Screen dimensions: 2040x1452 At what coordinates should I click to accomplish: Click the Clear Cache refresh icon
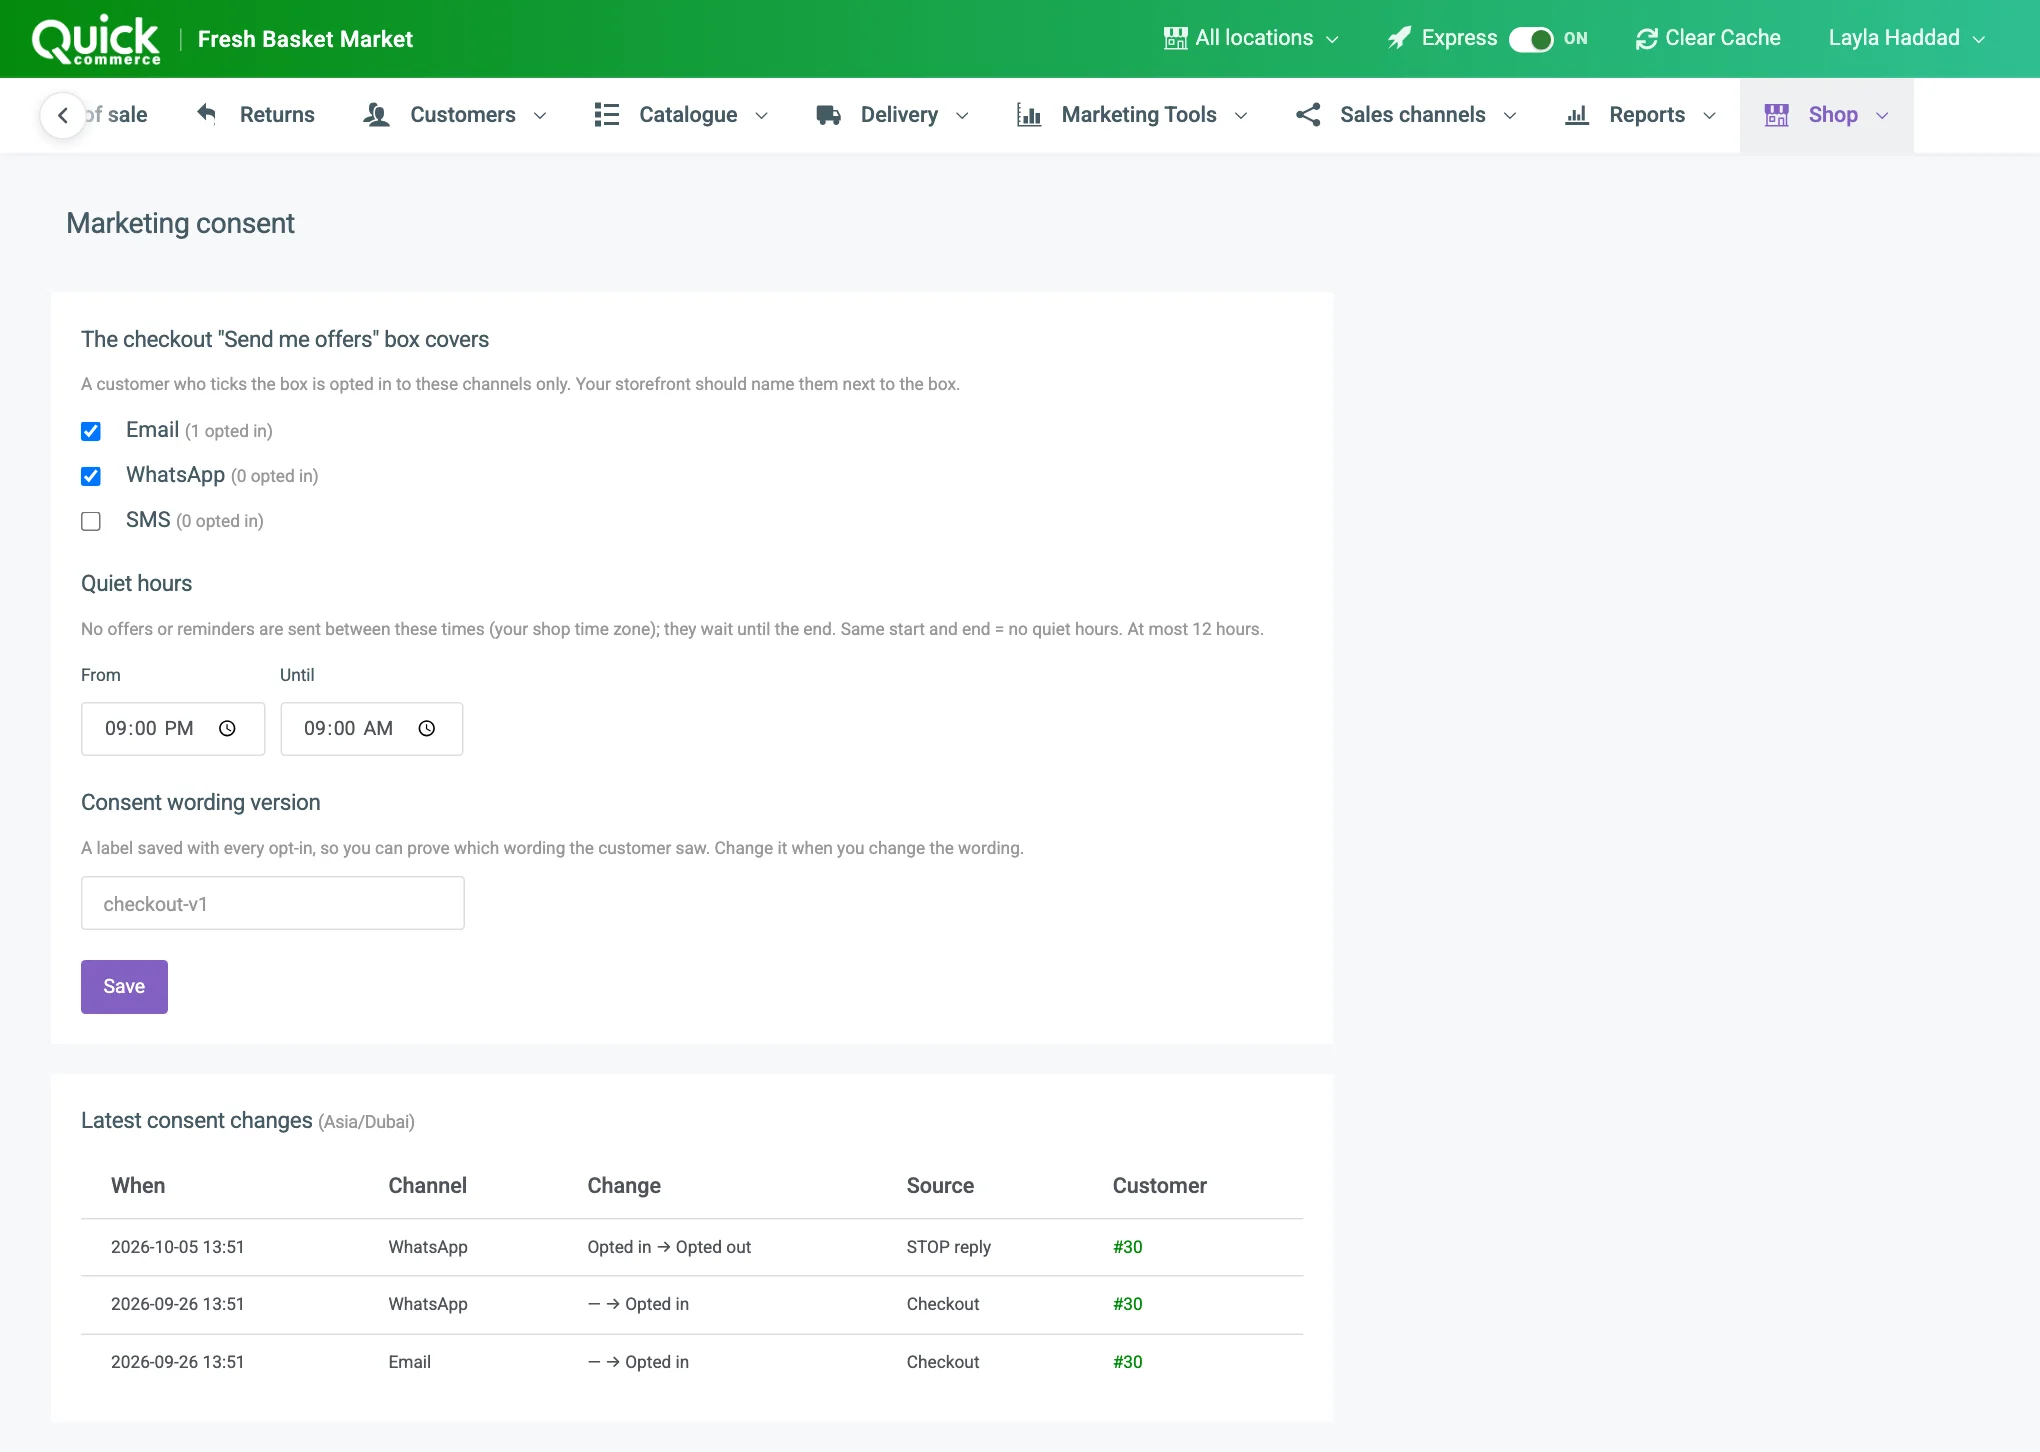point(1646,38)
